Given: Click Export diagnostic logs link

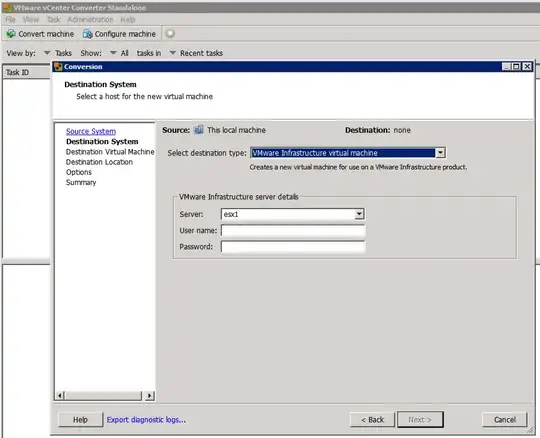Looking at the screenshot, I should pos(146,419).
